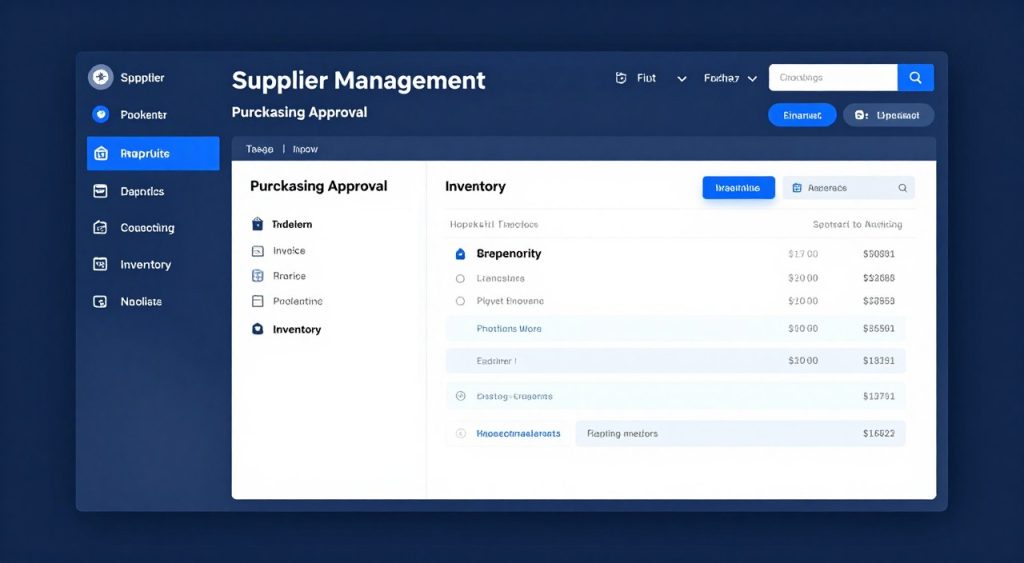Click the Hopekstil Traeolece column header
Viewport: 1024px width, 563px height.
(494, 224)
